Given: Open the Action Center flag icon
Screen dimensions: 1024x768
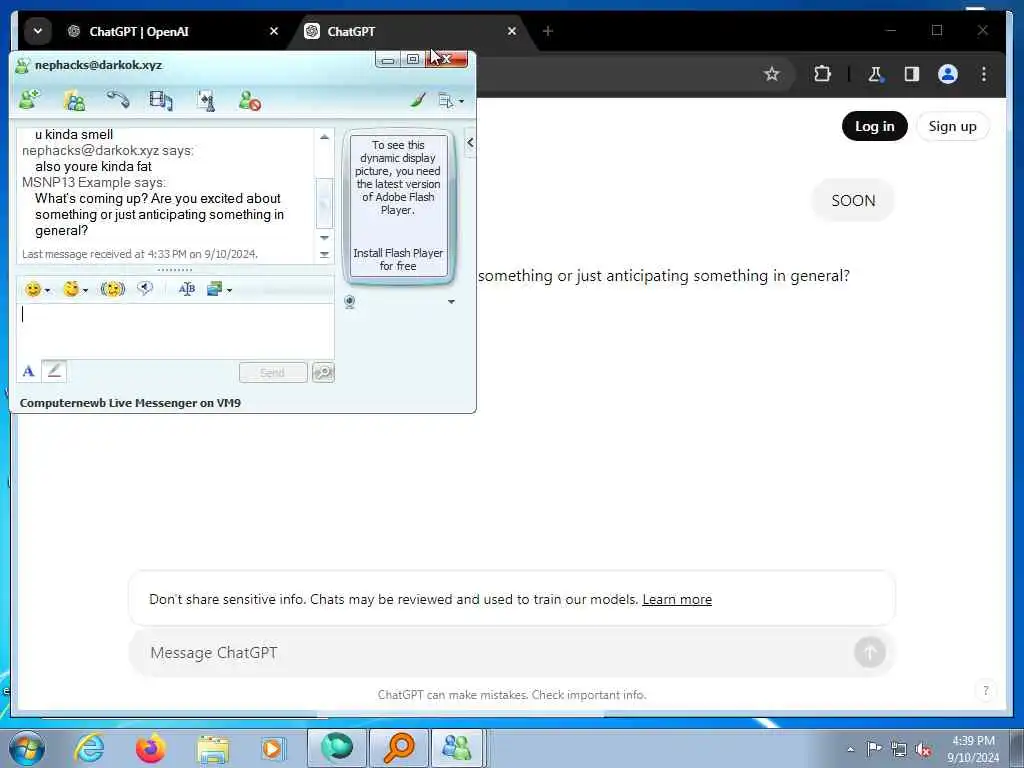Looking at the screenshot, I should (874, 749).
